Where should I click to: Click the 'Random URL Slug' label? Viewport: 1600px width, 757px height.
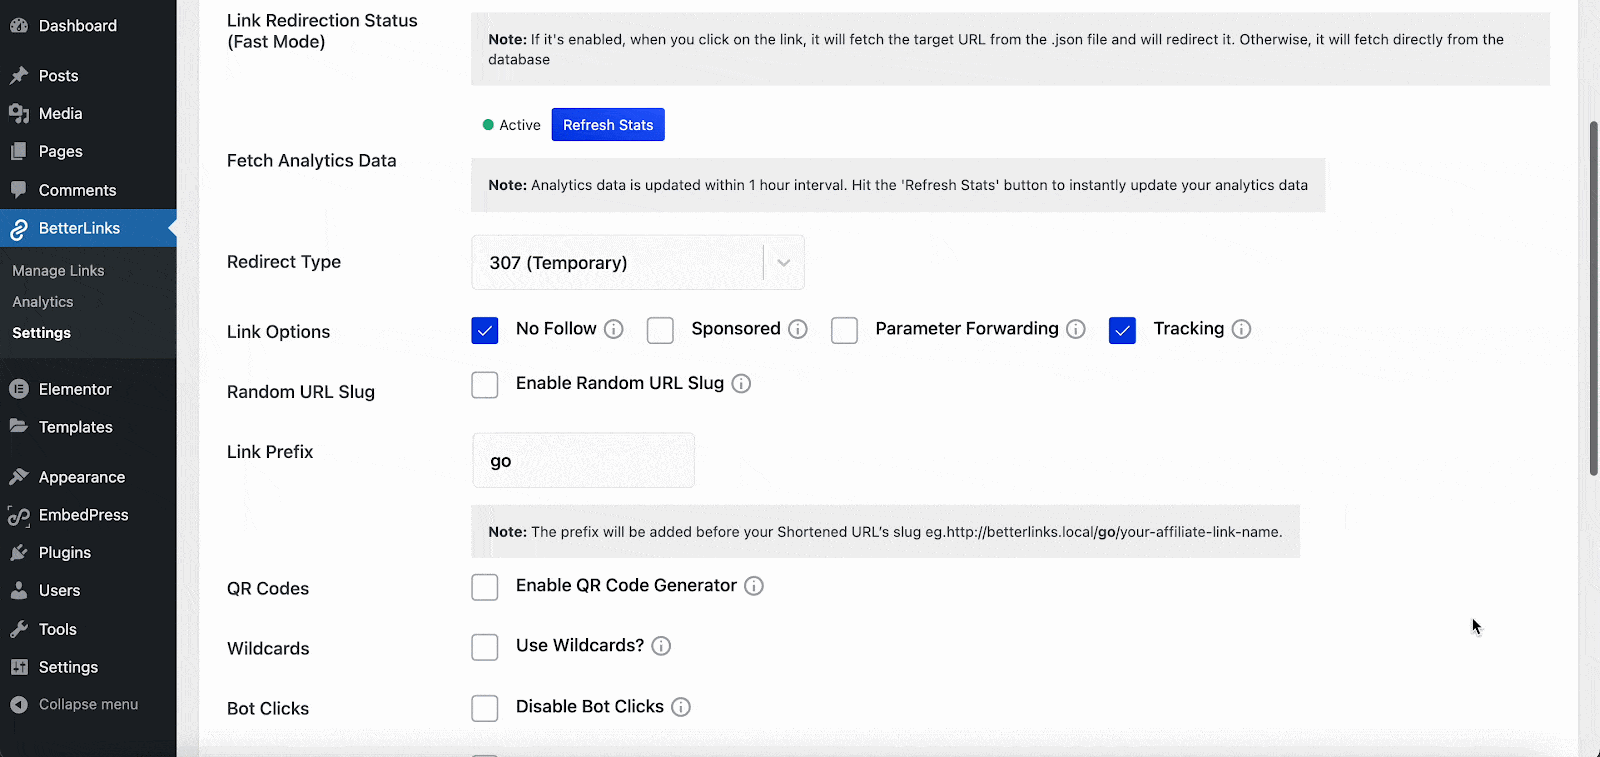(x=301, y=392)
